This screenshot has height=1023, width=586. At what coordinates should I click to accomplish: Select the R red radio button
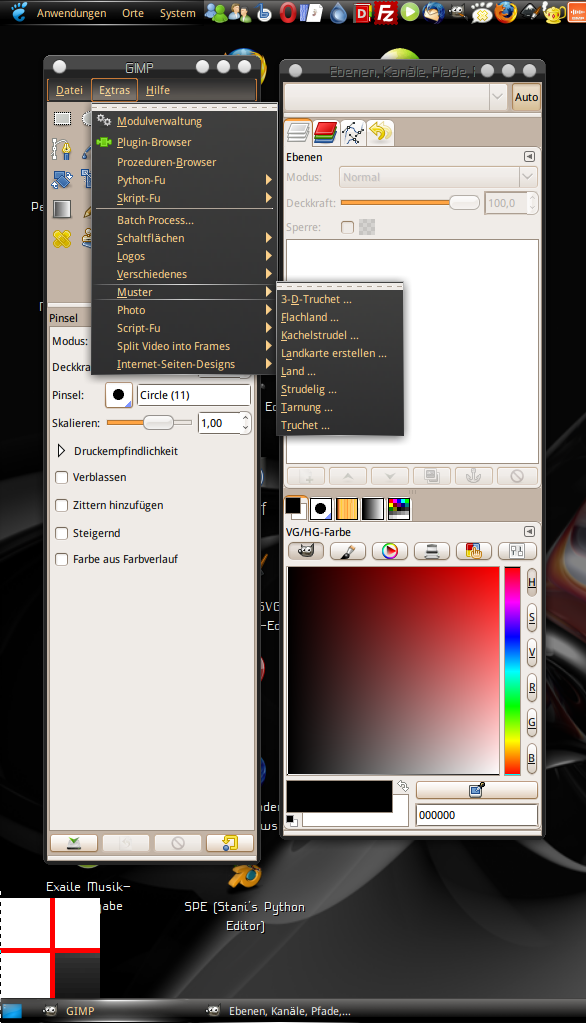(532, 687)
